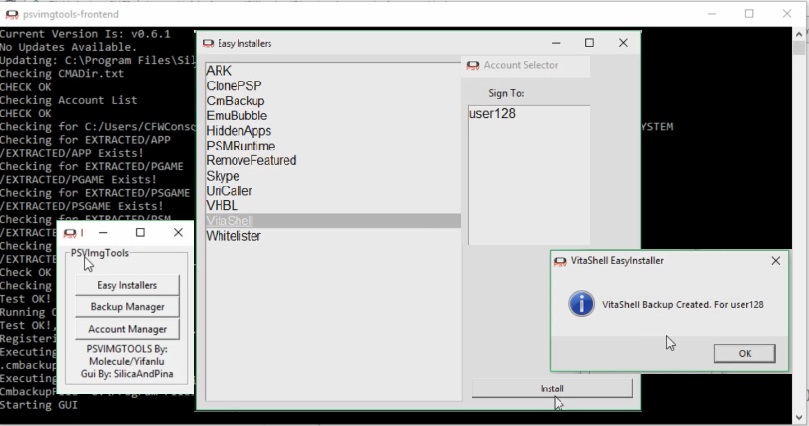Choose CmBackup from the installers list

click(333, 101)
